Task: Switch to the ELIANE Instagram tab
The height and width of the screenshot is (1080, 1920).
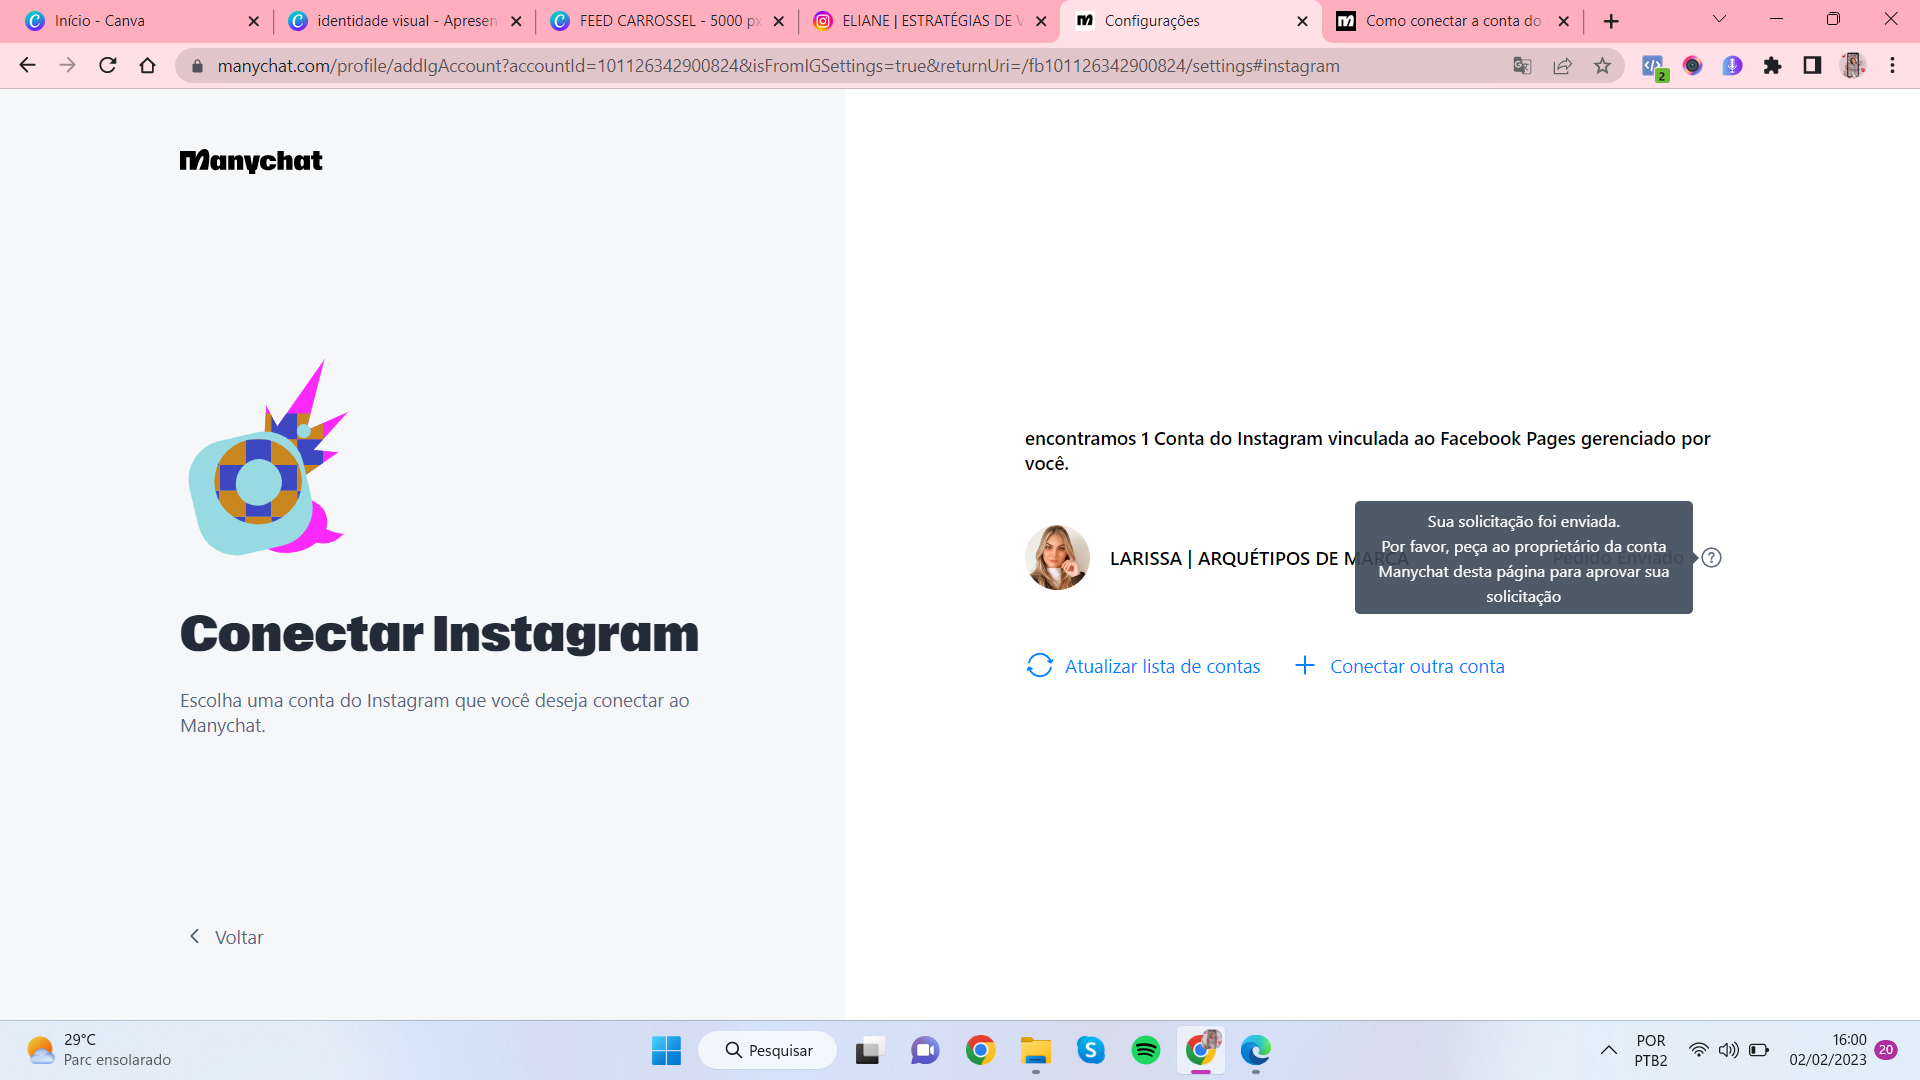Action: 928,21
